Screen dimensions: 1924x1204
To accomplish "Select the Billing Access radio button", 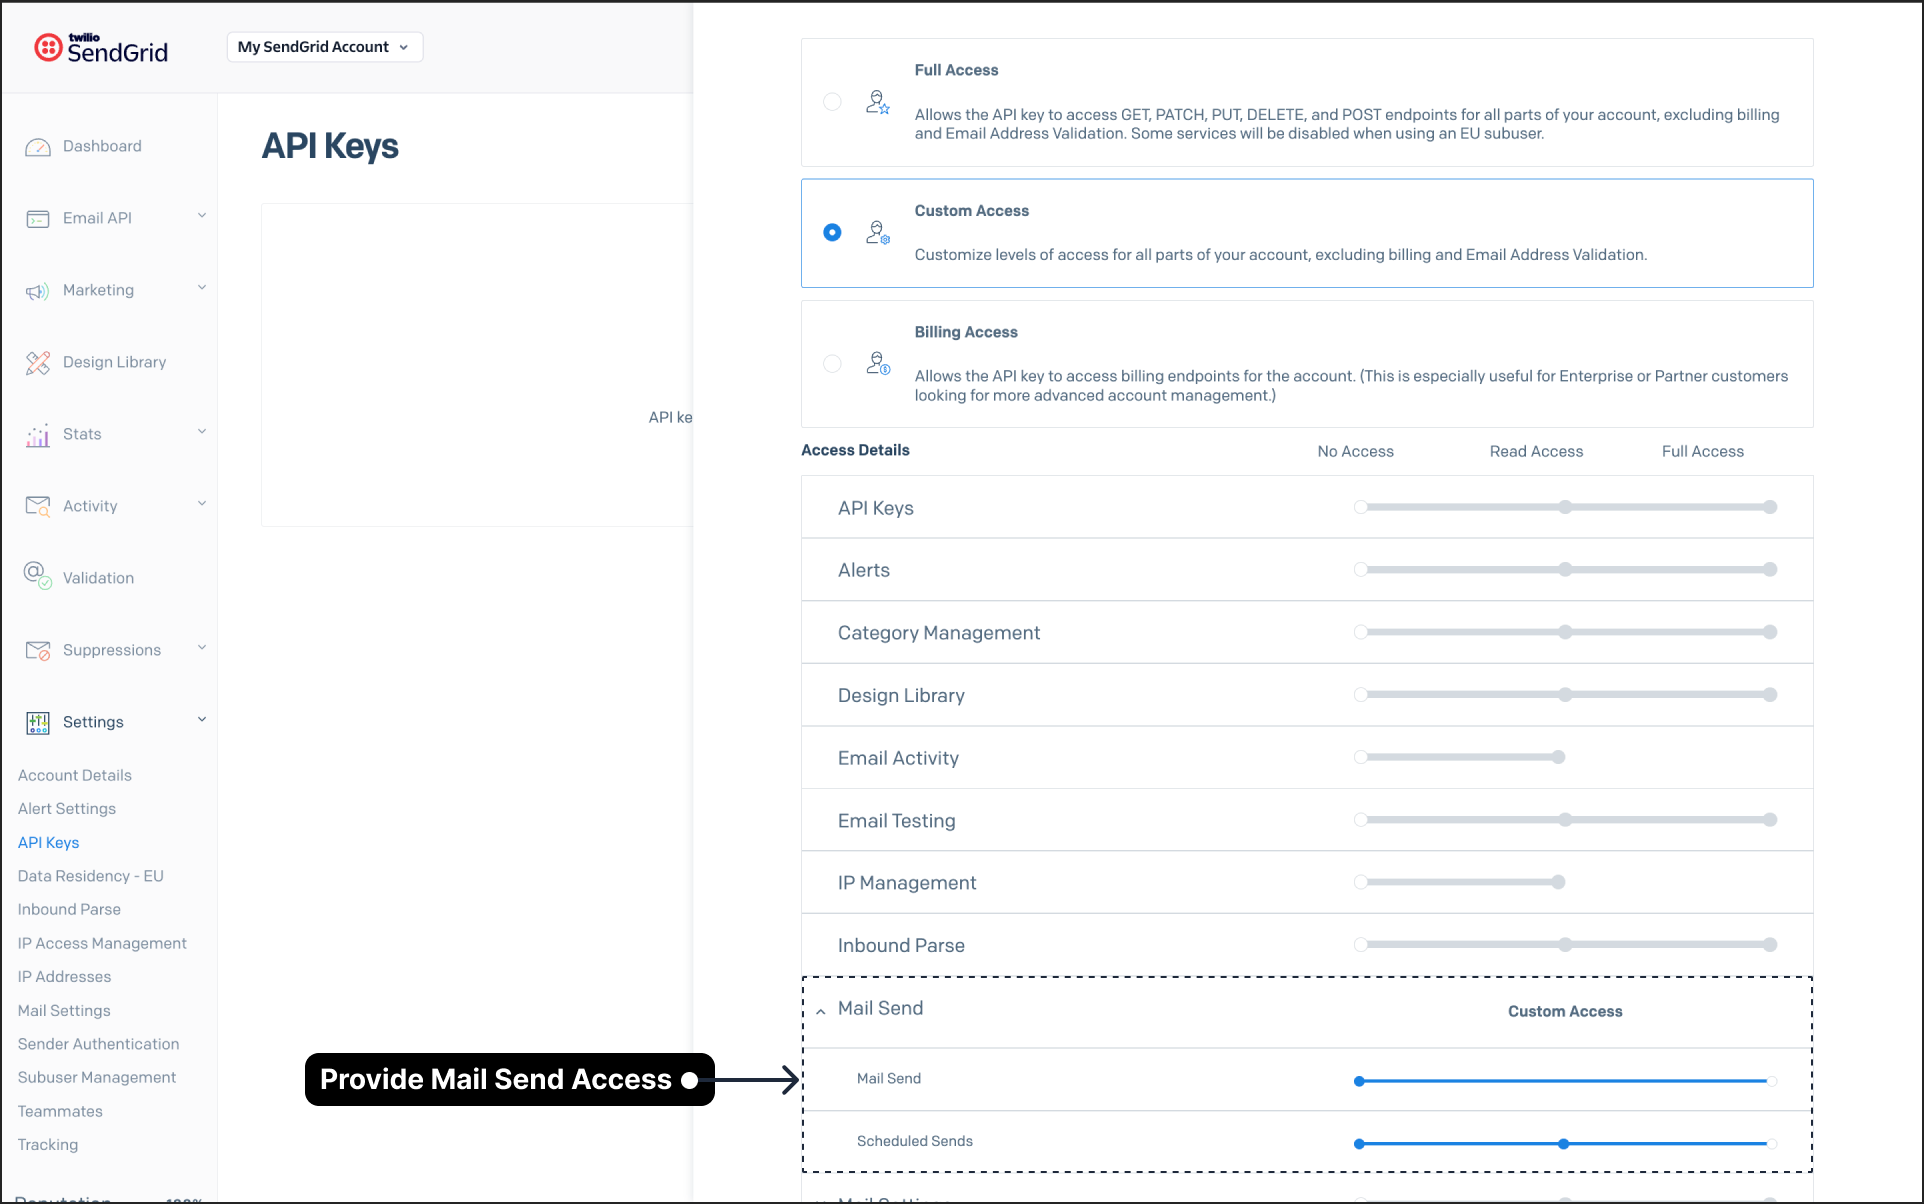I will click(x=832, y=363).
